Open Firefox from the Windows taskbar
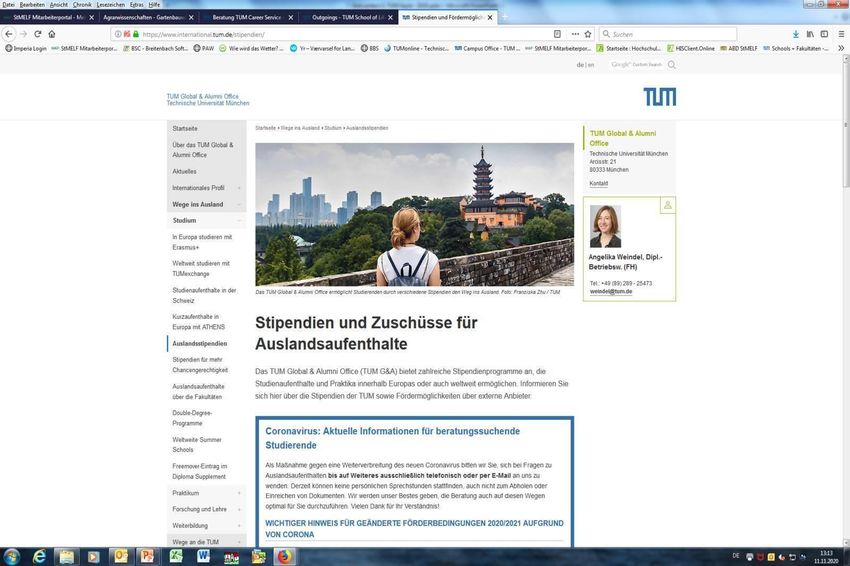Viewport: 850px width, 566px height. pos(284,555)
